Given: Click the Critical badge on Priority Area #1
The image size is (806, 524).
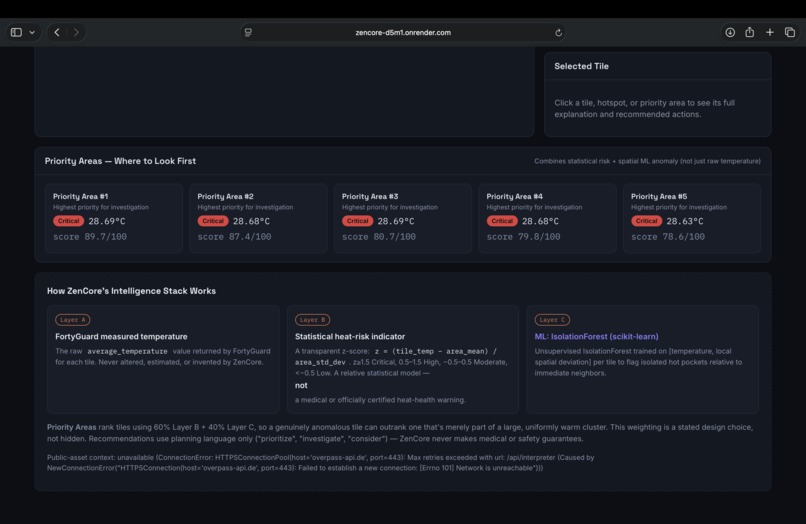Looking at the screenshot, I should (68, 221).
